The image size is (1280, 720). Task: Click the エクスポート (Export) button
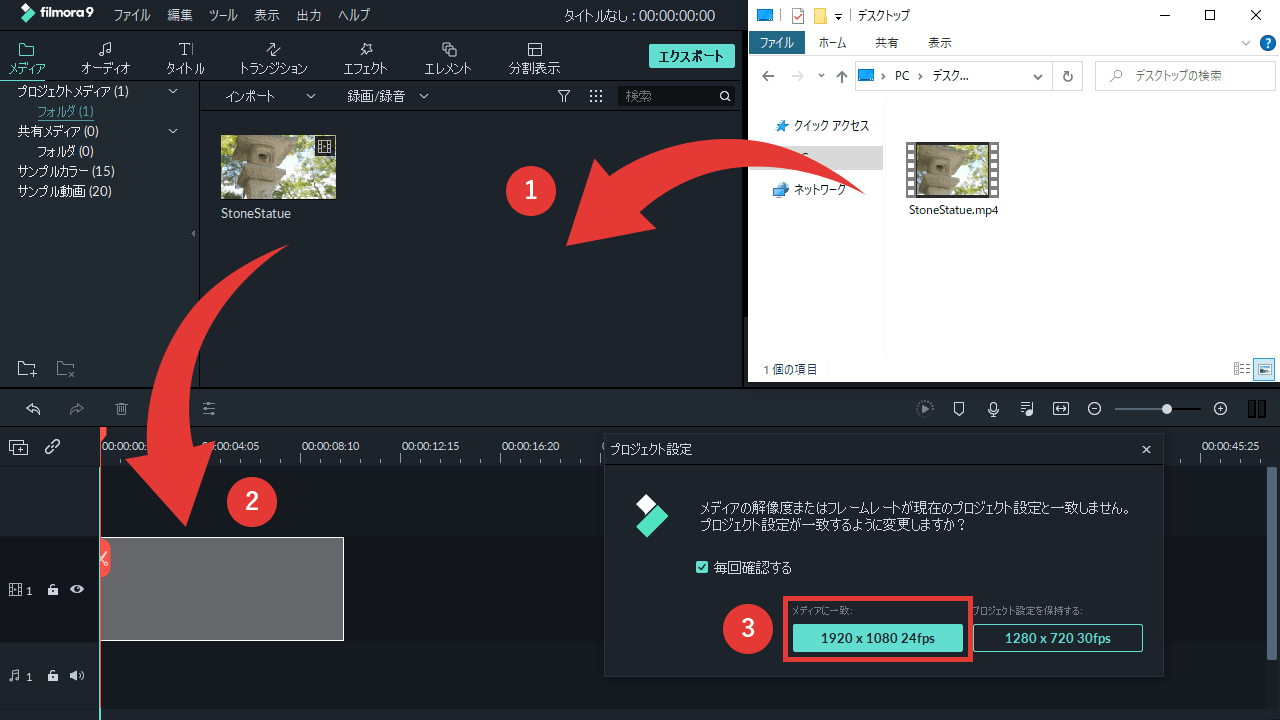click(691, 56)
